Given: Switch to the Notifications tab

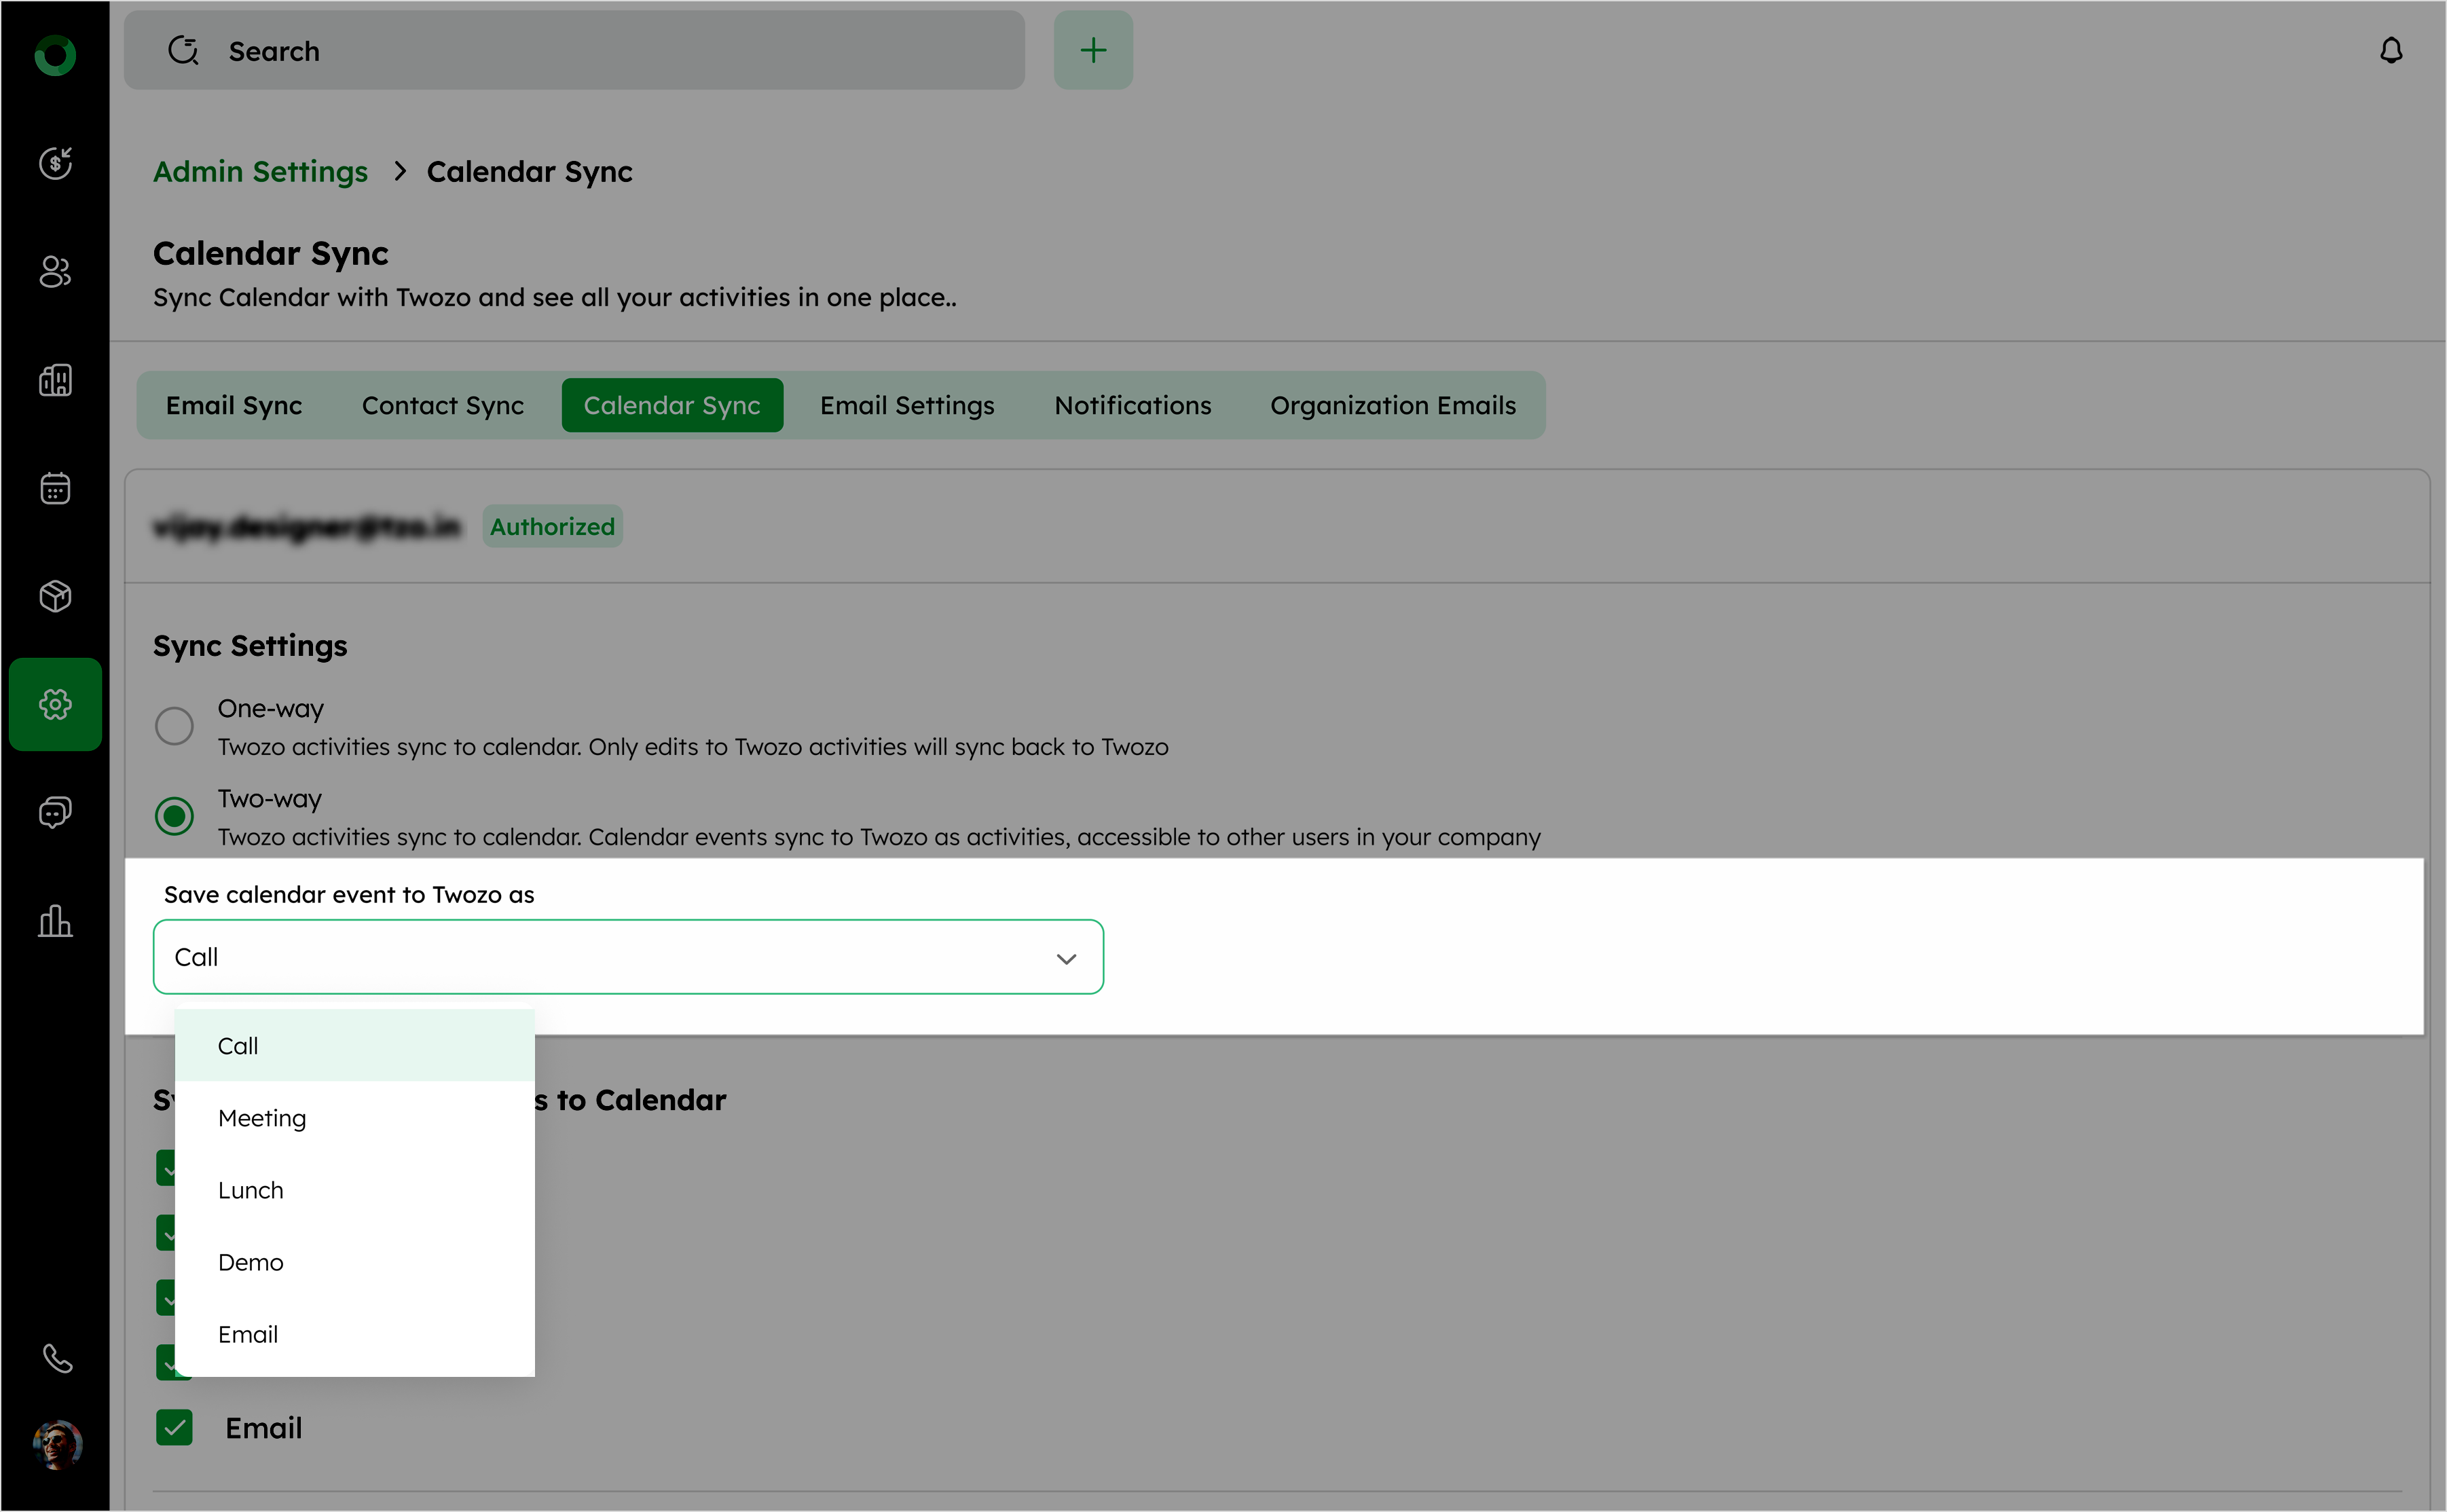Looking at the screenshot, I should tap(1132, 405).
